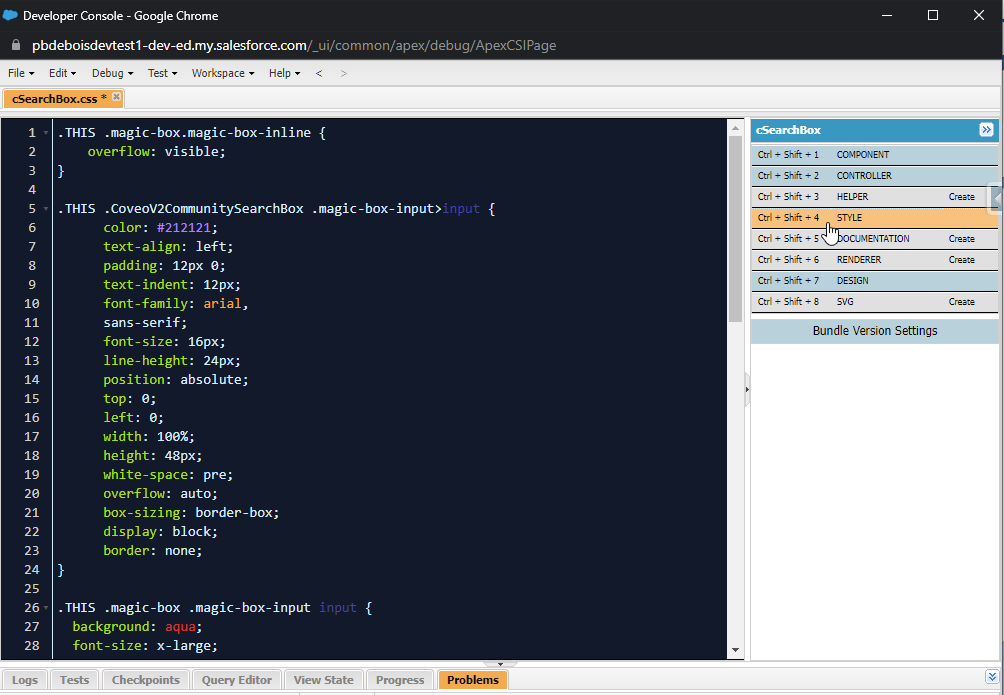Collapse the cSearchBox bundle panel arrow icon
Viewport: 1004px width, 695px height.
point(986,130)
